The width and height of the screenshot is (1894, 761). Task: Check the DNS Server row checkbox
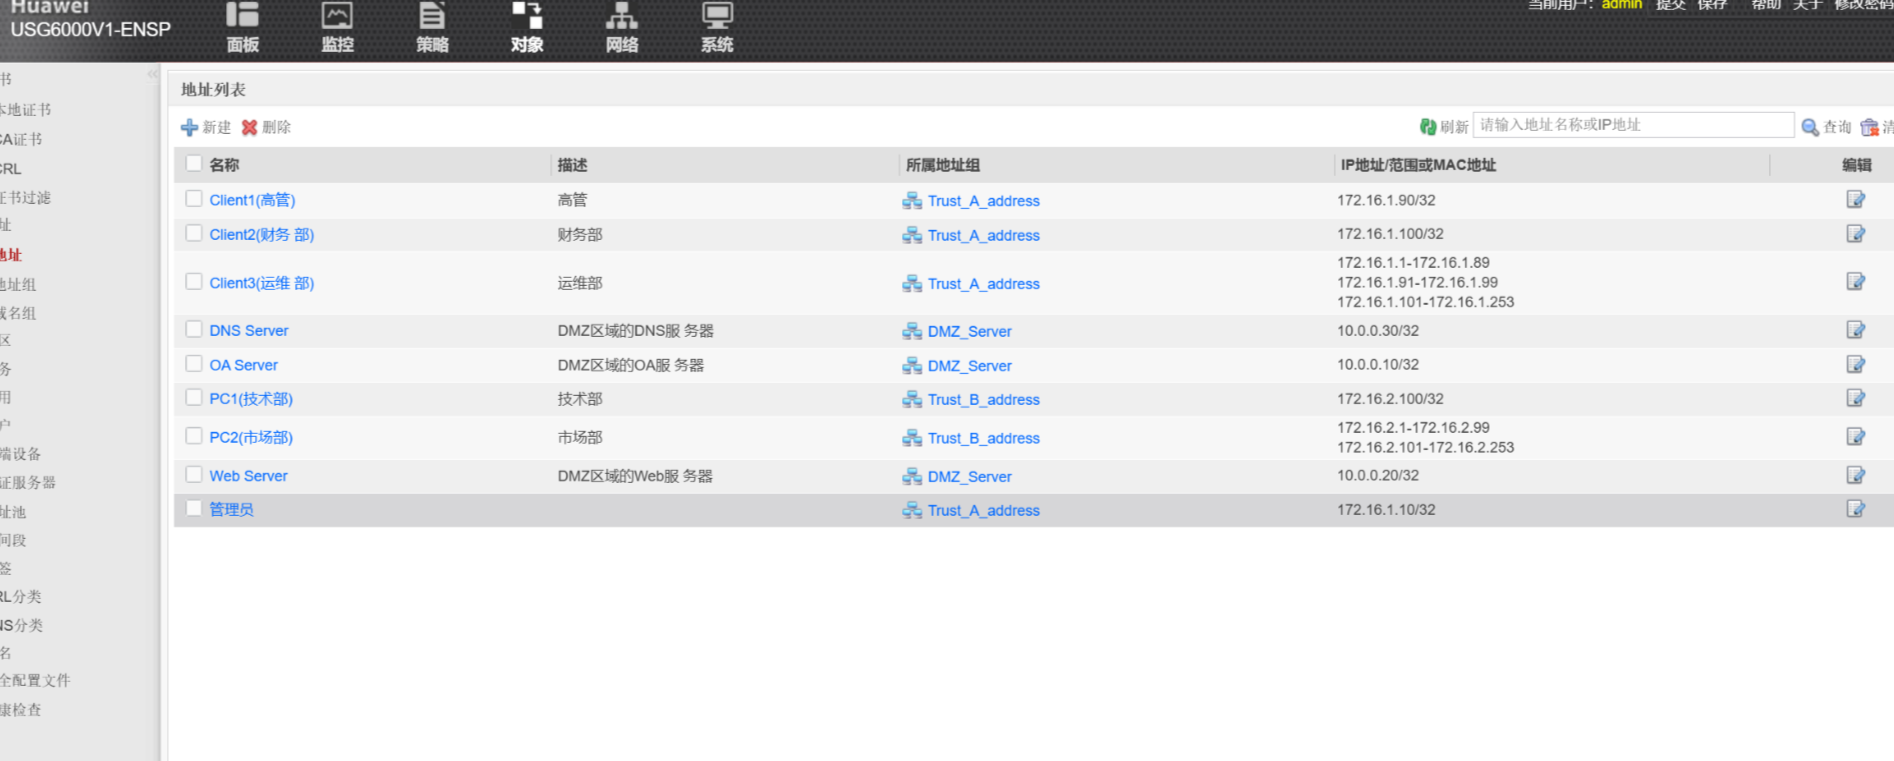194,329
